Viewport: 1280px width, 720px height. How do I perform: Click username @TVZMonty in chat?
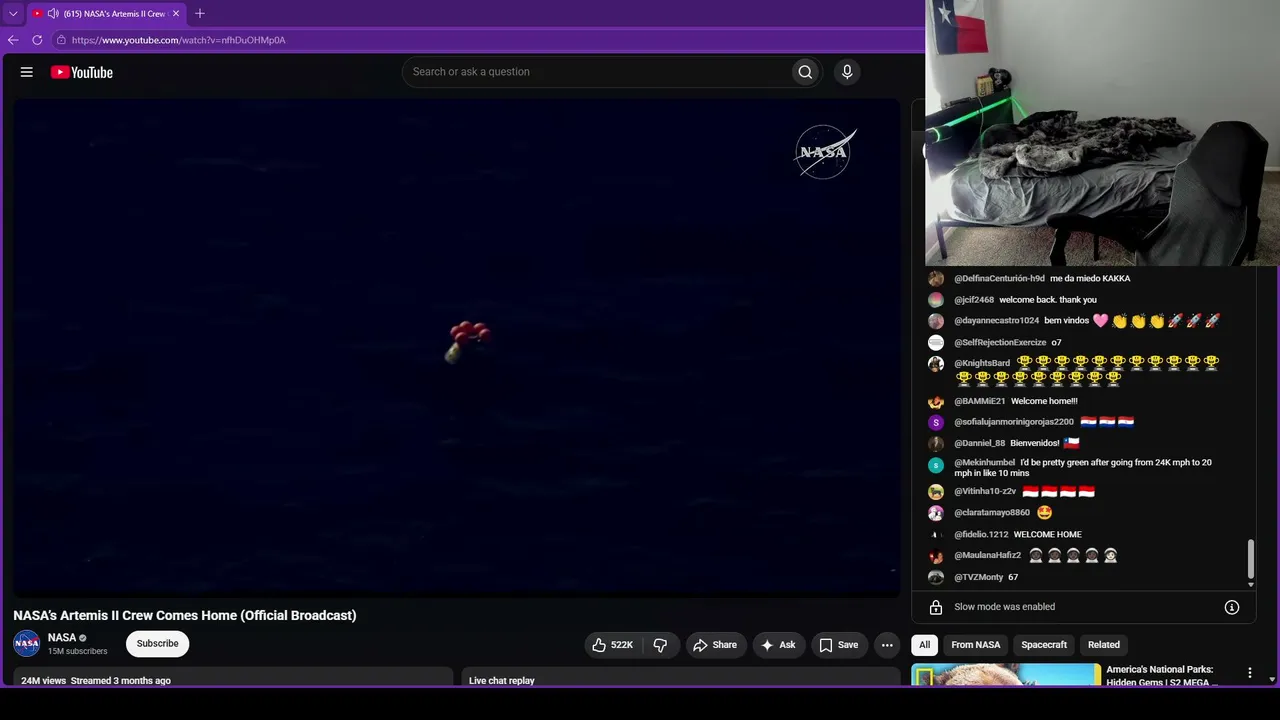tap(979, 577)
